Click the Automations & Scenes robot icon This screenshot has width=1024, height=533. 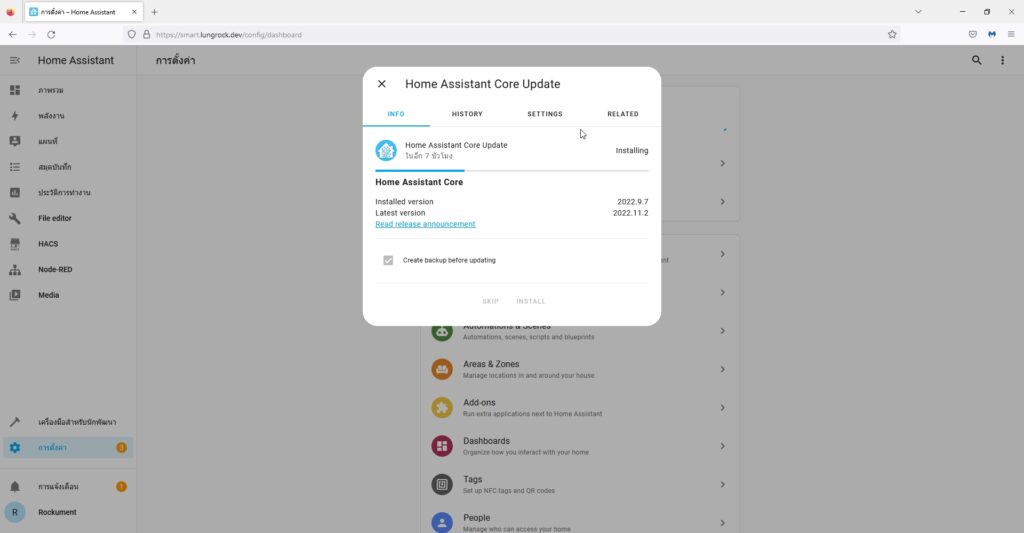(442, 331)
